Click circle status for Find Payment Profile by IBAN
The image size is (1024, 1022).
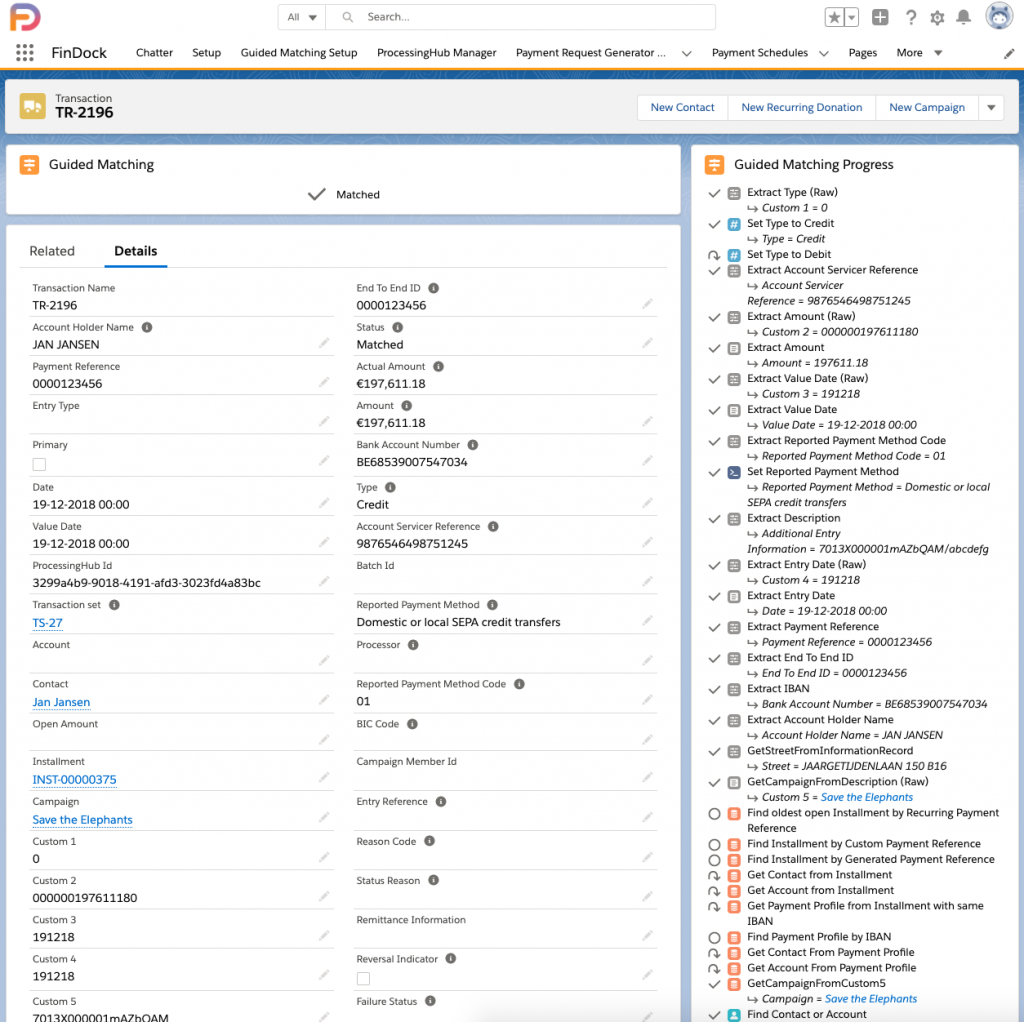pos(714,937)
